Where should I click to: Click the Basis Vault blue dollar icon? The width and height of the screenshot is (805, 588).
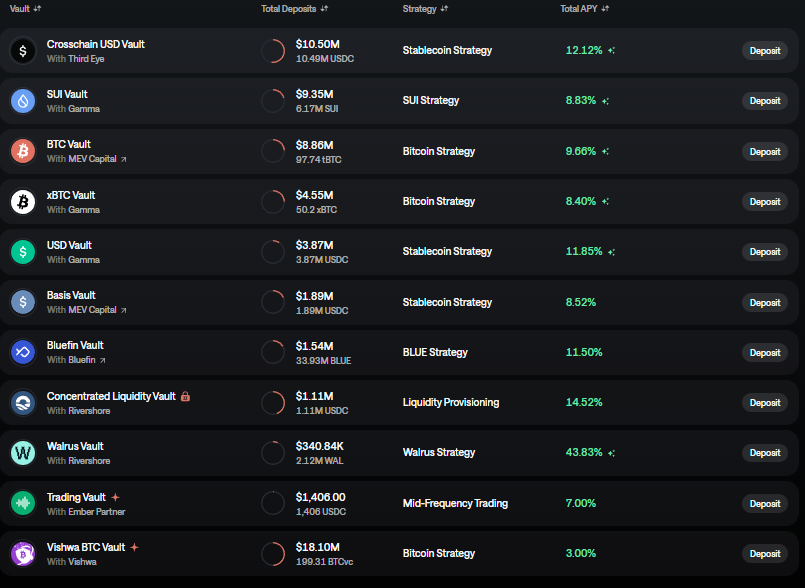click(23, 302)
